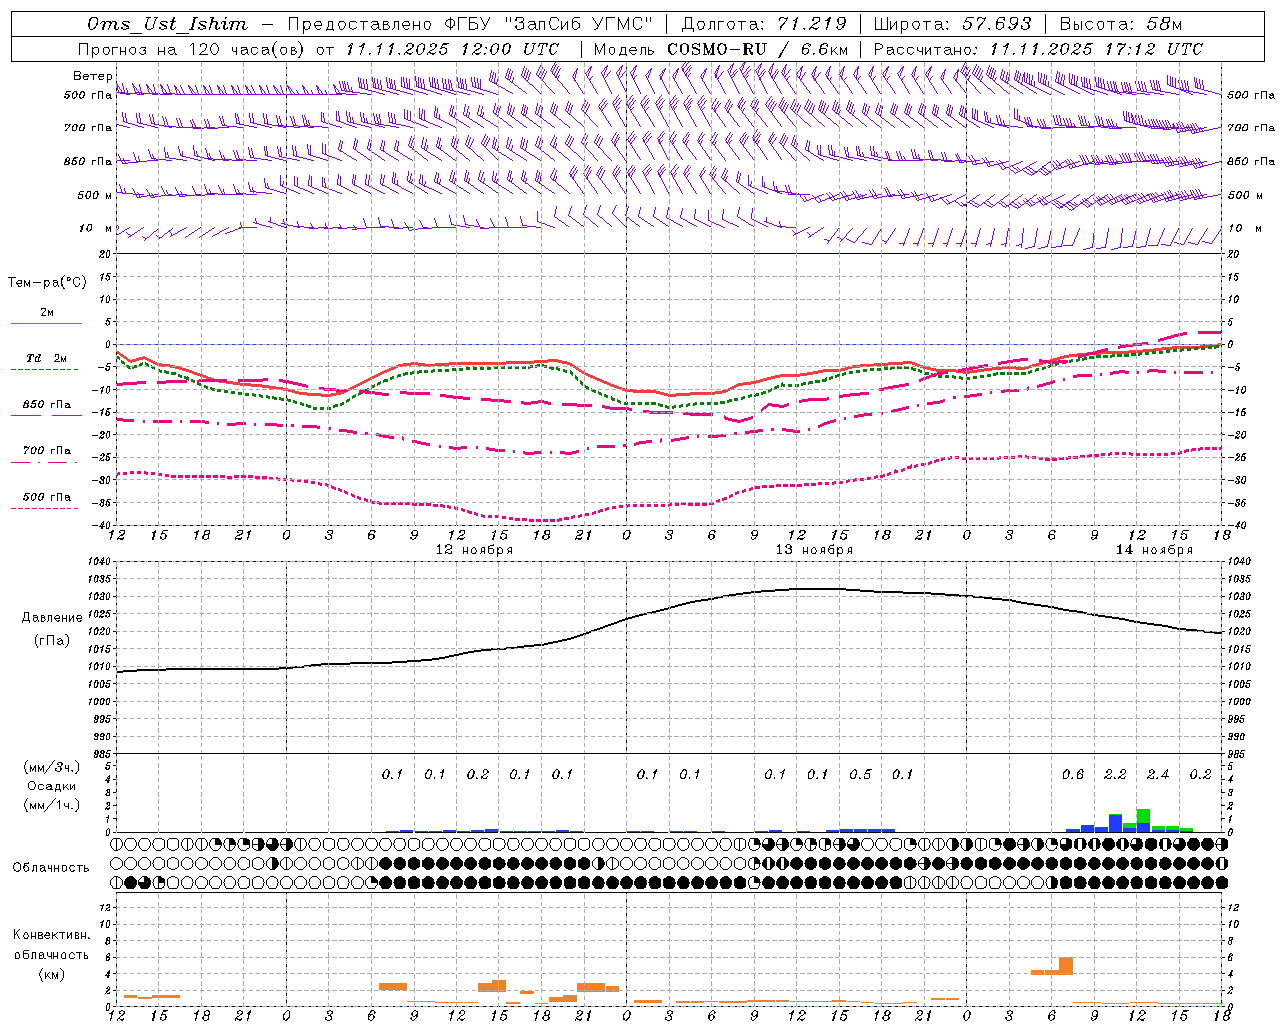Click the 'Осадки' precipitation label
Screen dimensions: 1280x1024
point(52,786)
